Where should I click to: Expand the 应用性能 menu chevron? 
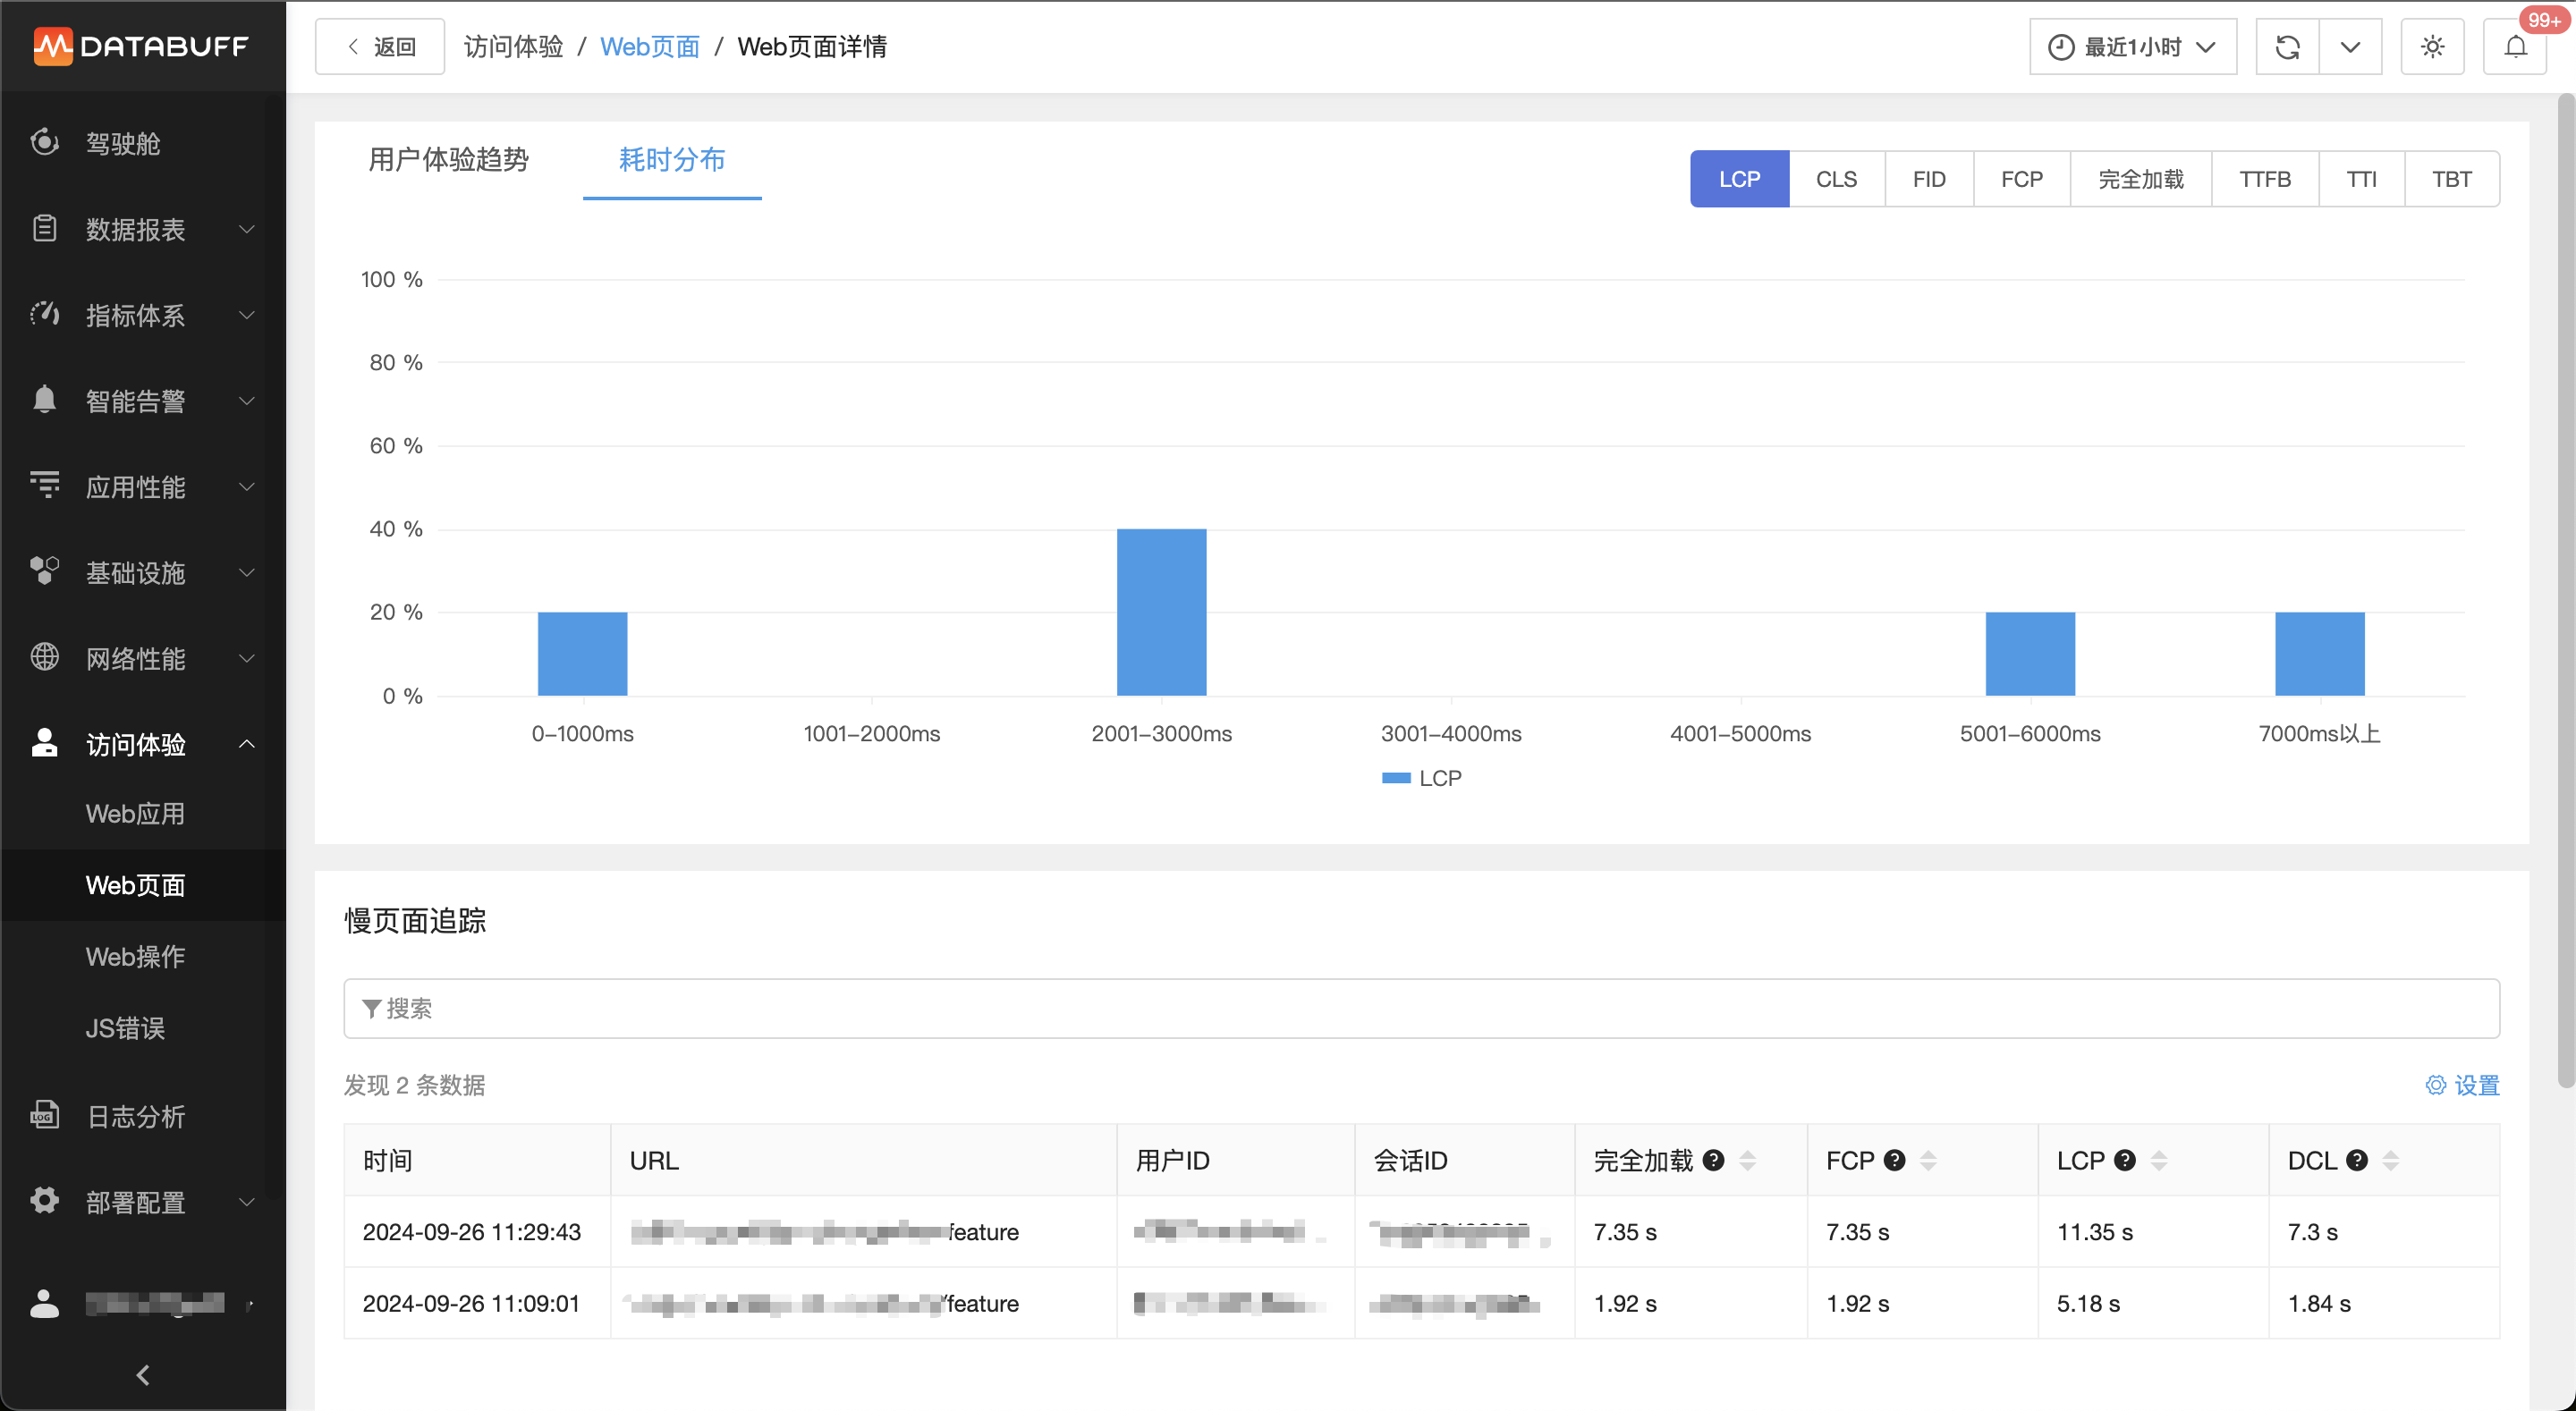pyautogui.click(x=247, y=487)
